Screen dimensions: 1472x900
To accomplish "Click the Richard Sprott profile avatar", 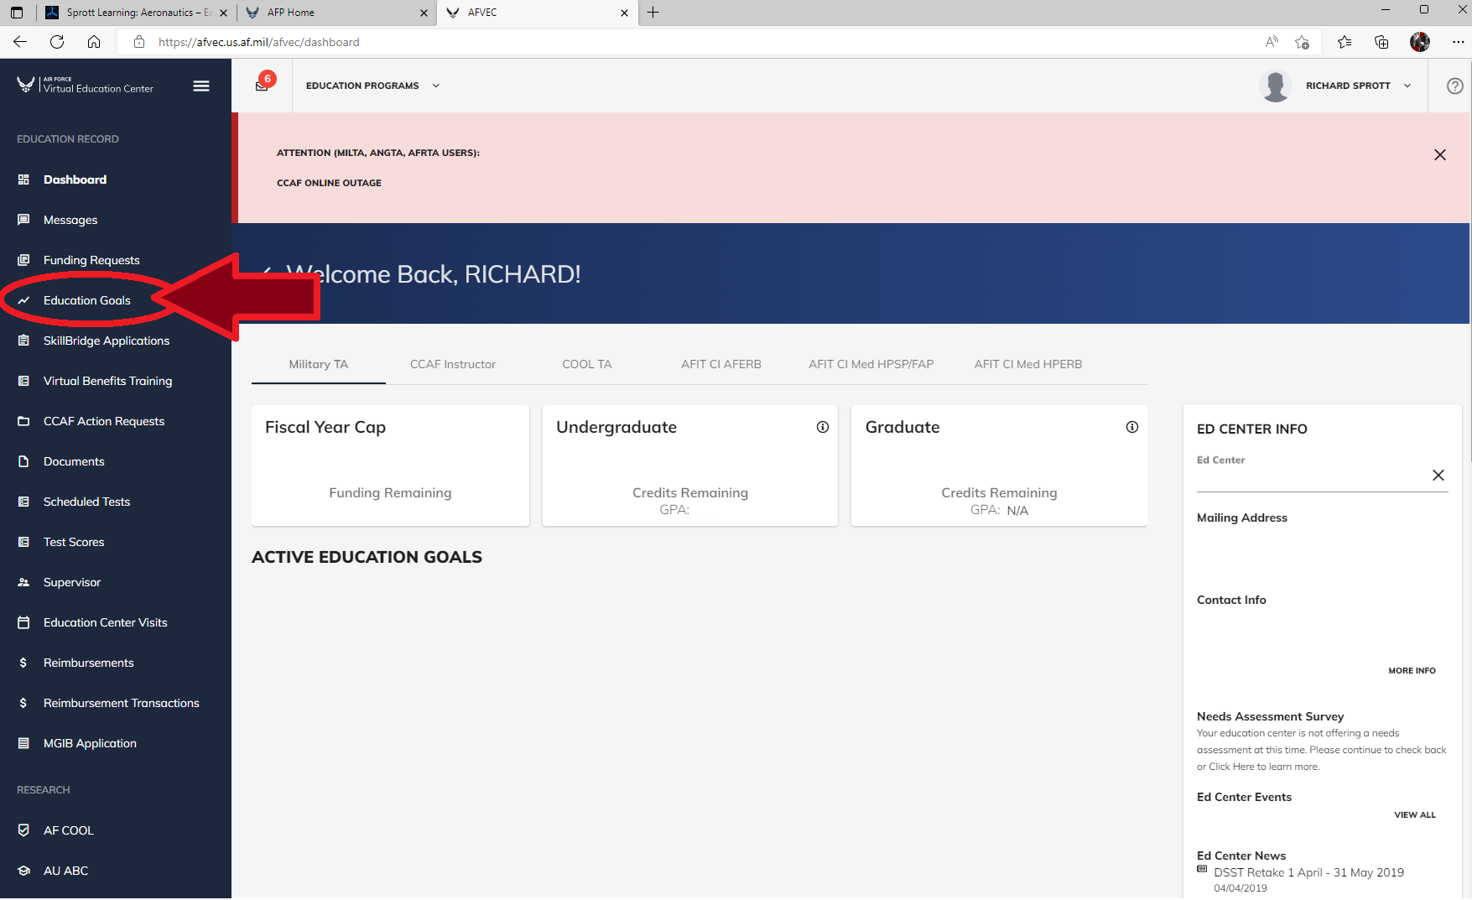I will click(x=1275, y=86).
